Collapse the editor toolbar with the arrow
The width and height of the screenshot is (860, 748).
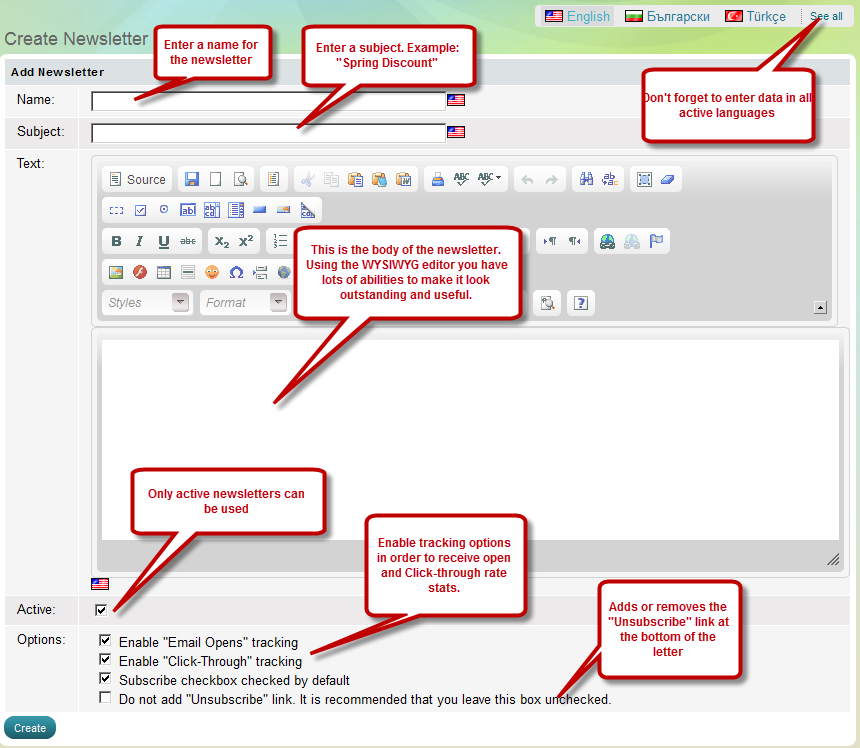pos(820,308)
